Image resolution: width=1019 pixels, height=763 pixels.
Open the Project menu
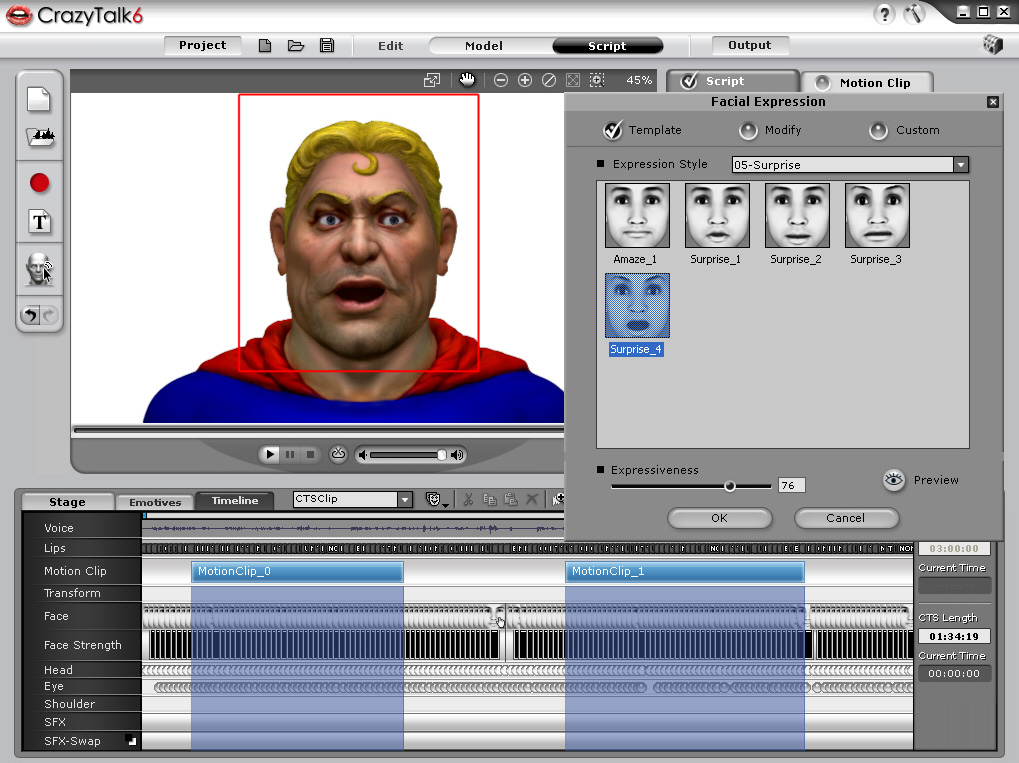(x=203, y=45)
